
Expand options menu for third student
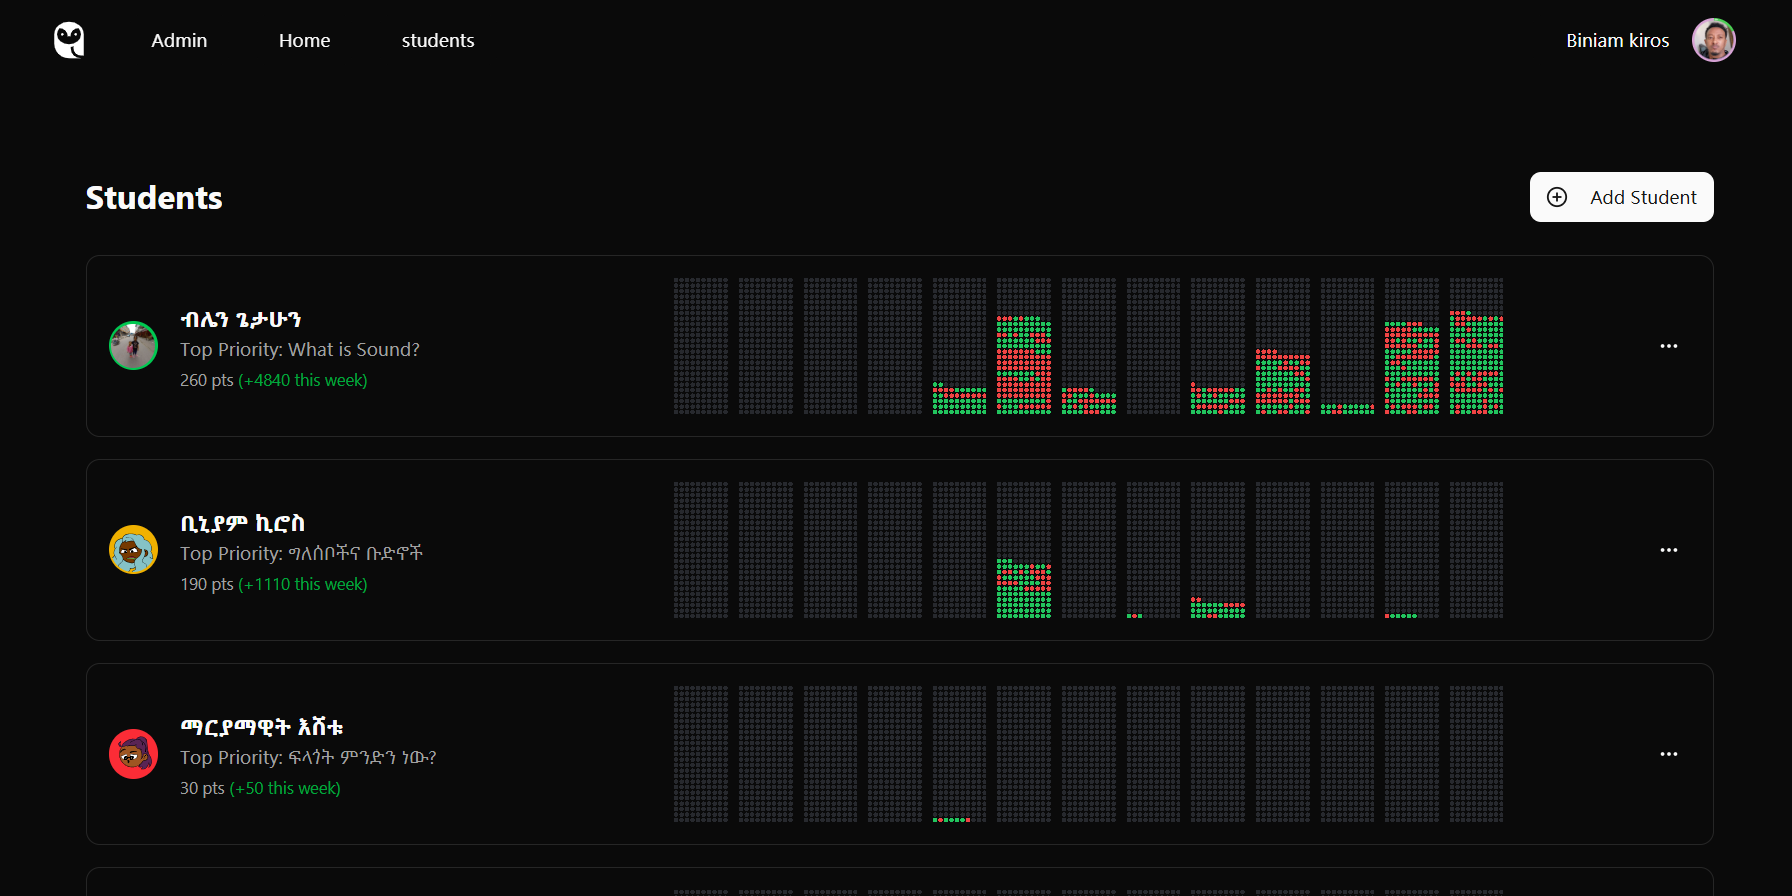1668,754
